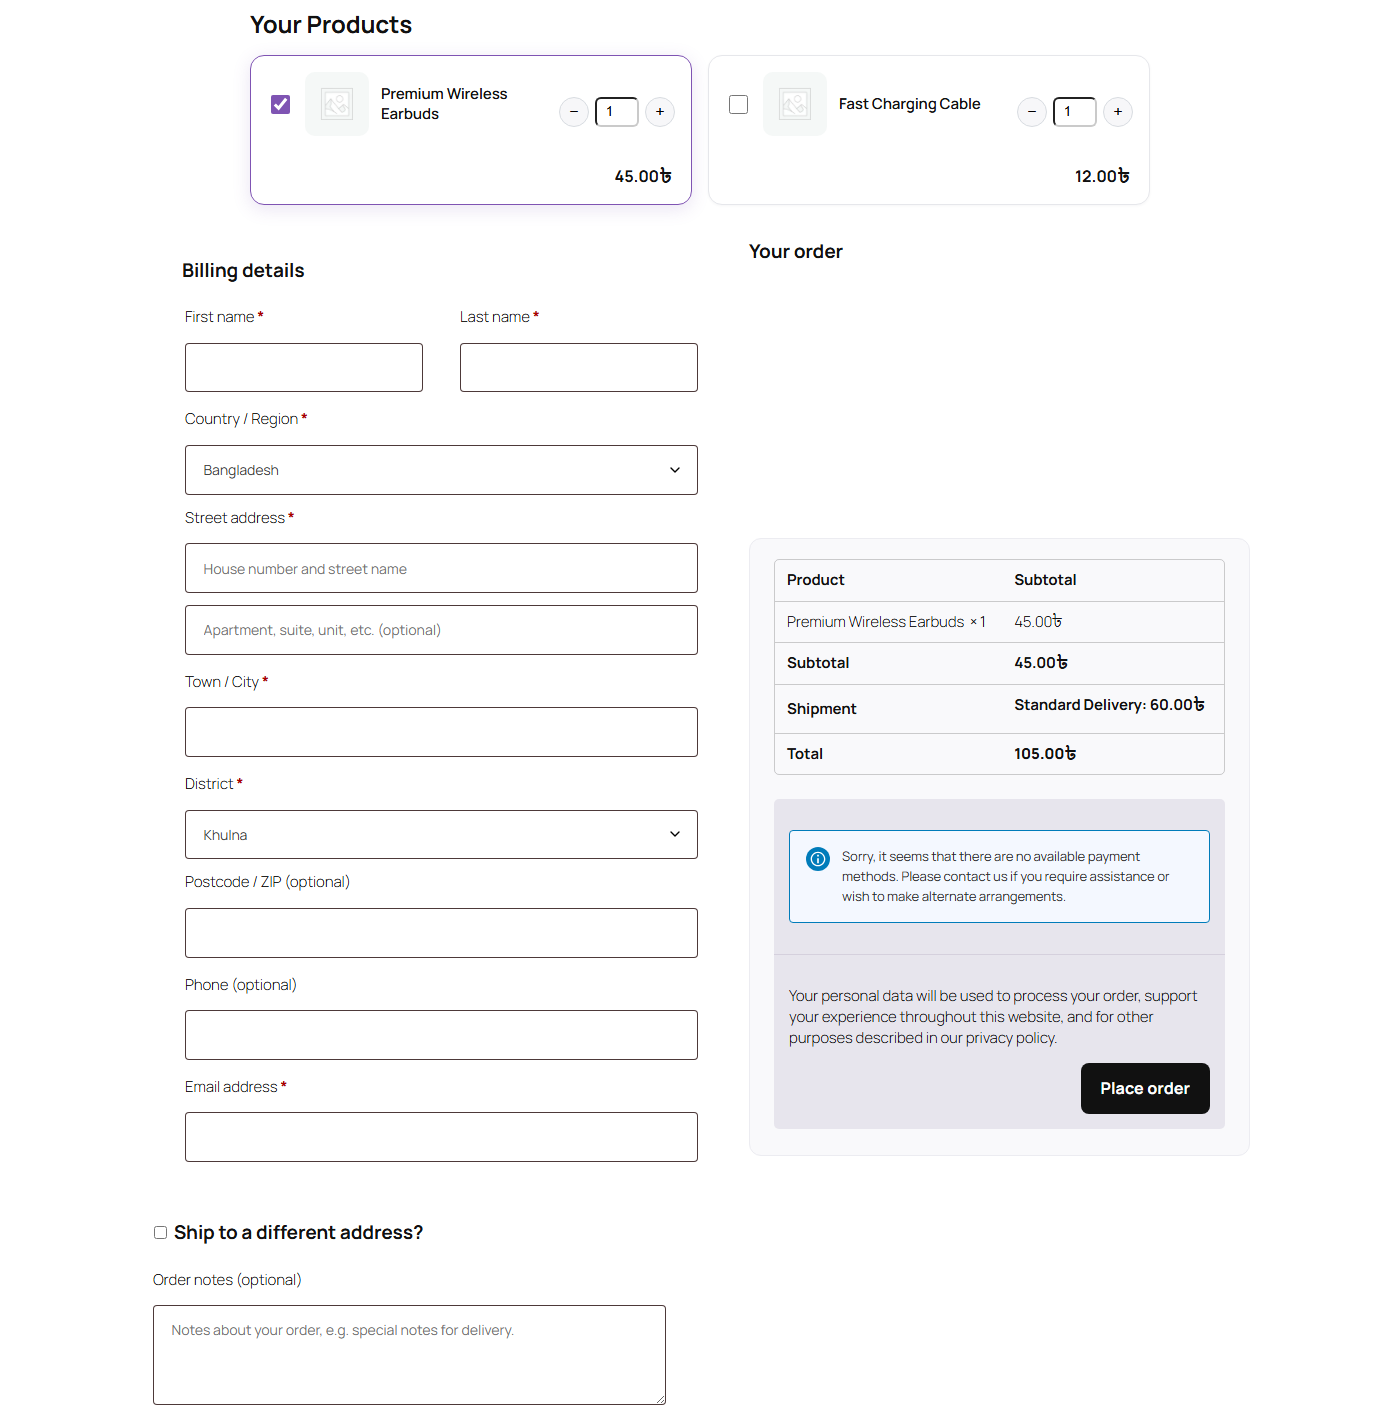
Task: Click the Email address input field
Action: tap(441, 1137)
